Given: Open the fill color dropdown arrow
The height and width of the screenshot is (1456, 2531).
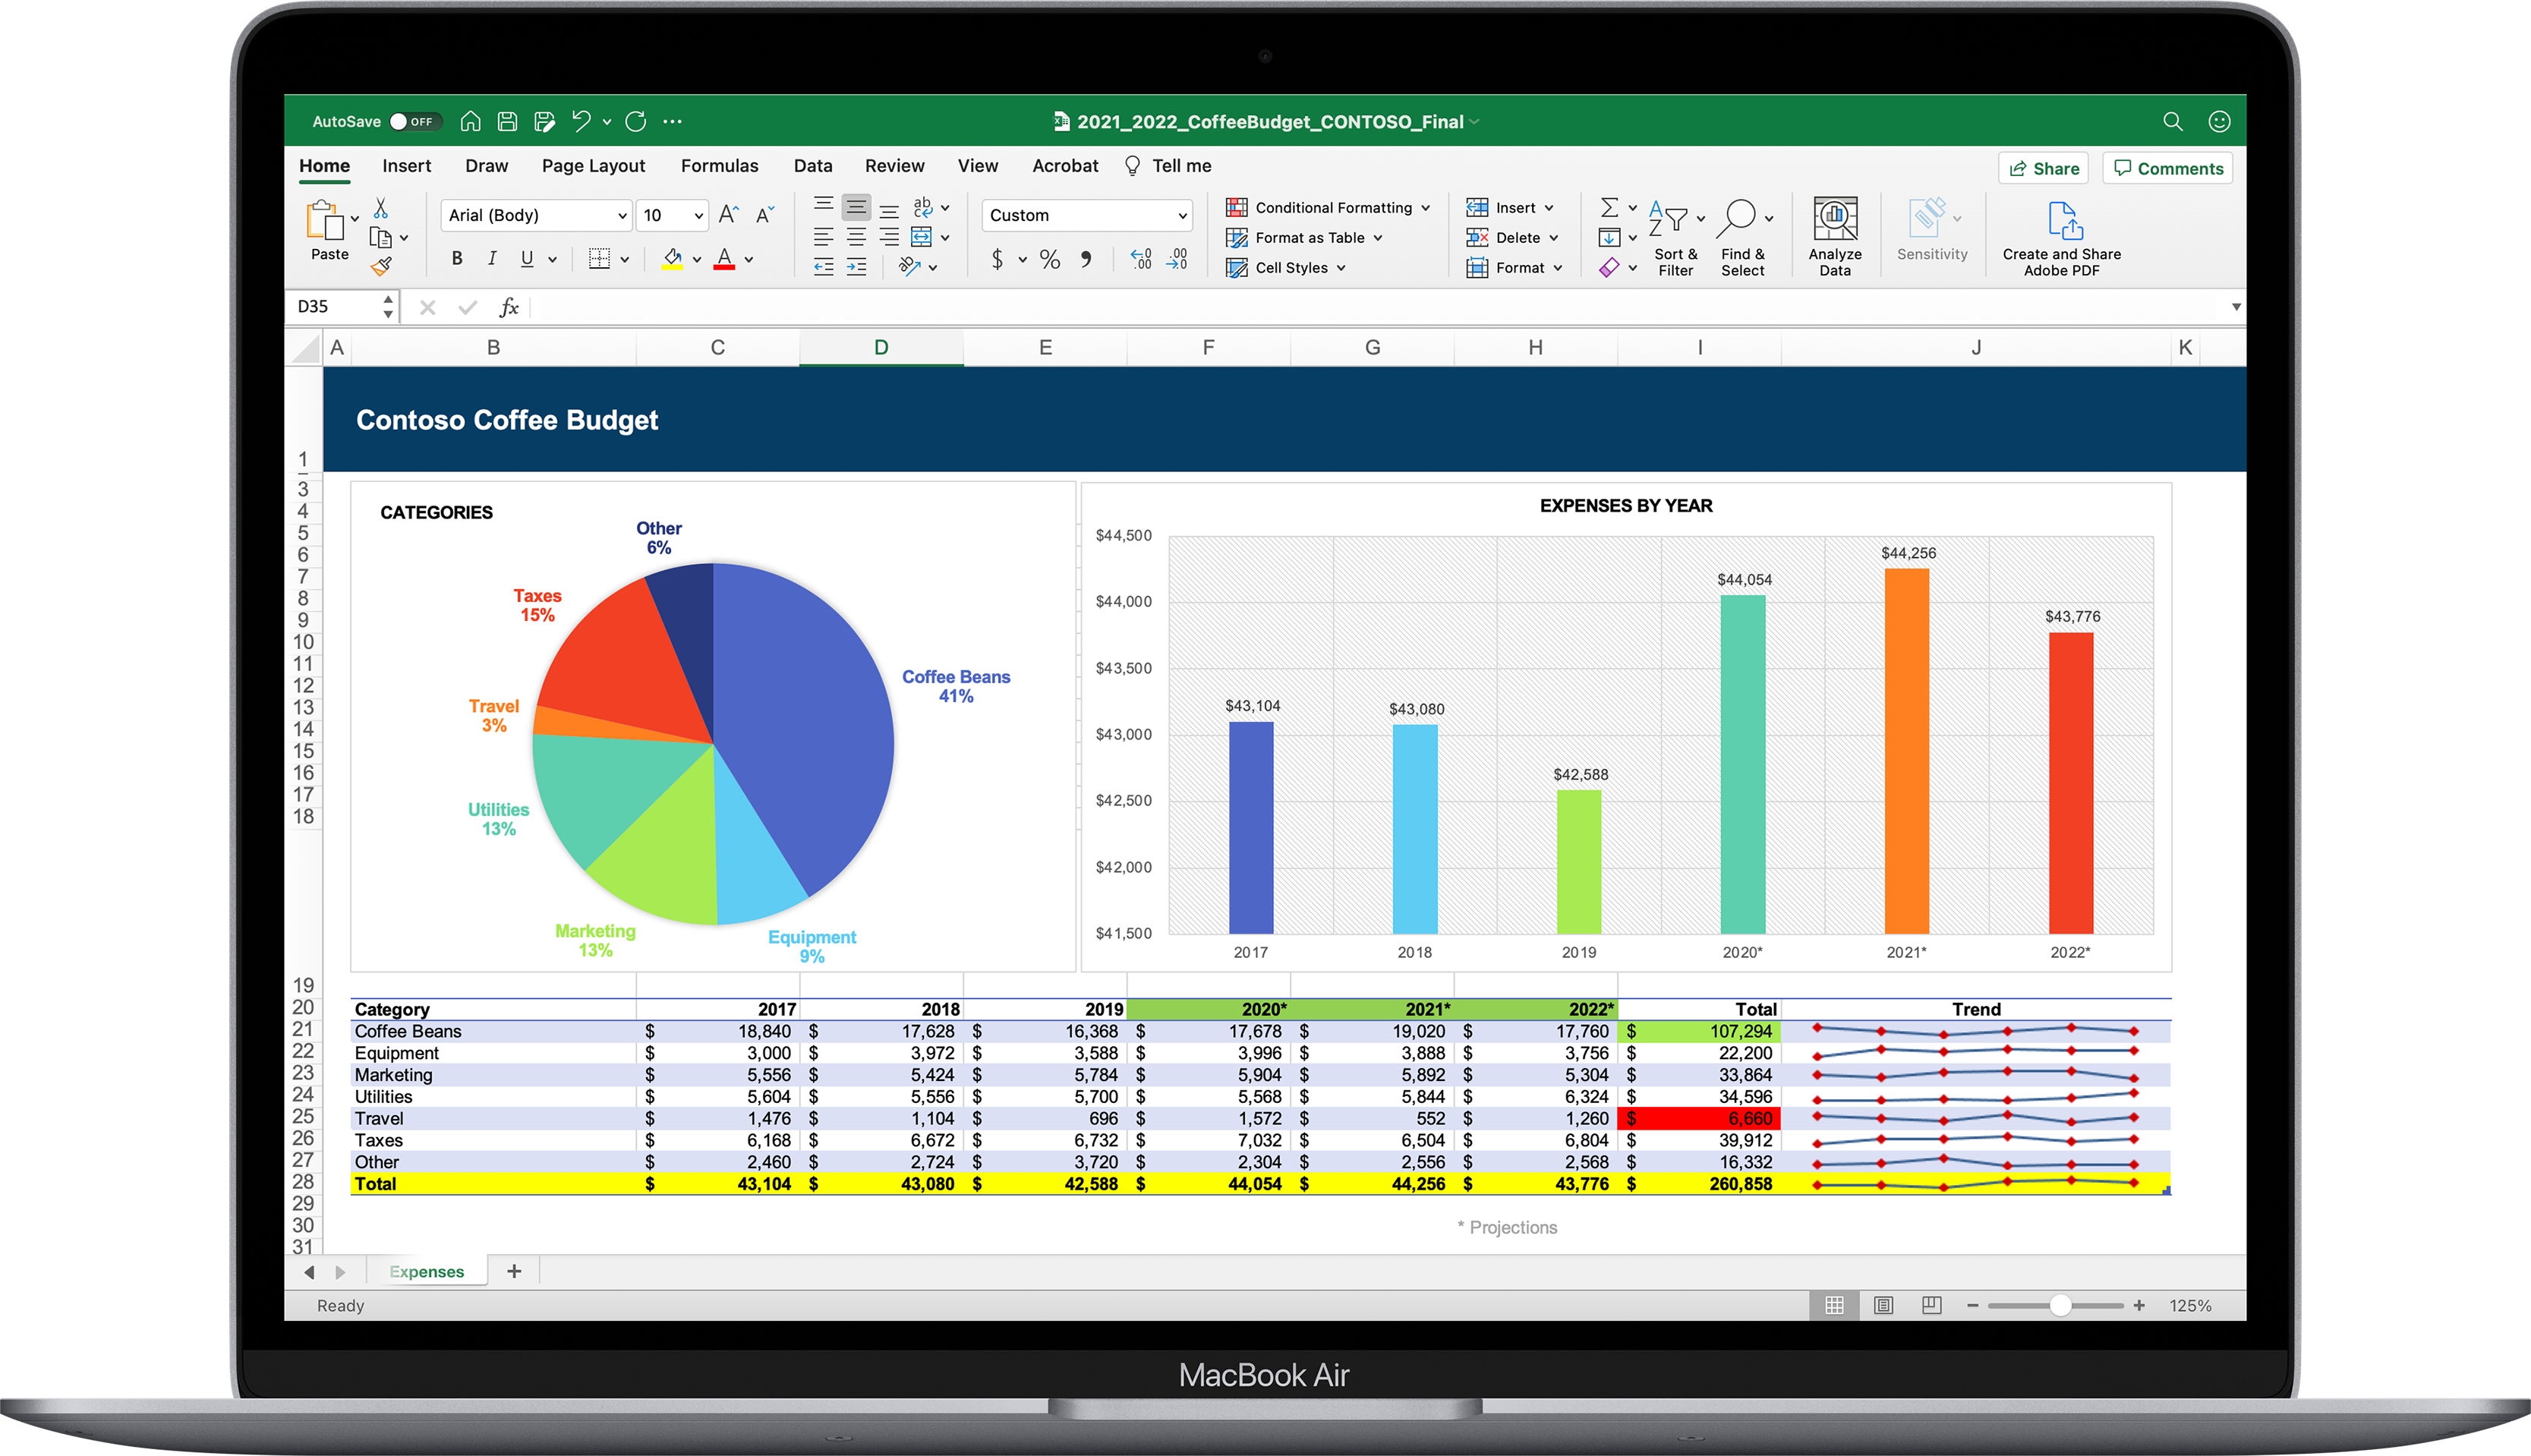Looking at the screenshot, I should click(697, 260).
